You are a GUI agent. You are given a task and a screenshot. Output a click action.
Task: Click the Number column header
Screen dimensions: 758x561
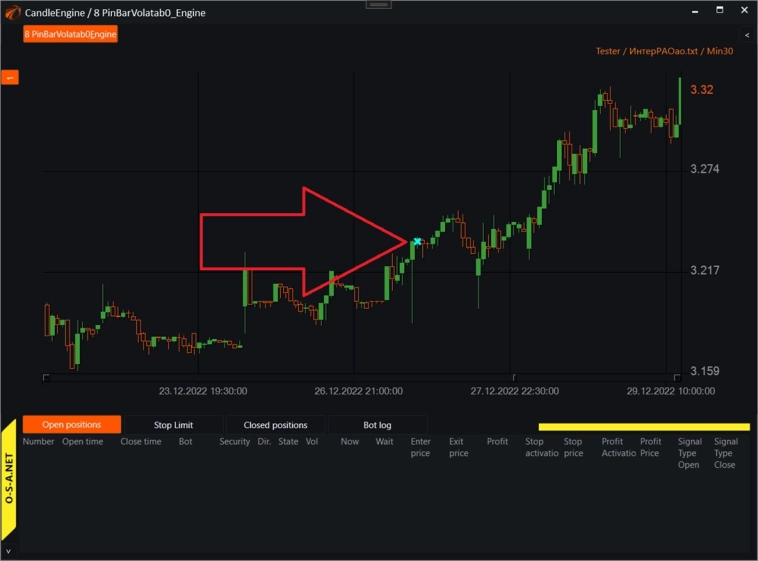pos(39,441)
